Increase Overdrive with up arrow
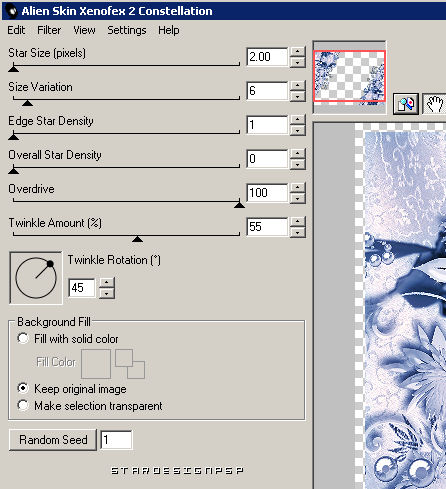Screen dimensions: 446x489 click(297, 188)
